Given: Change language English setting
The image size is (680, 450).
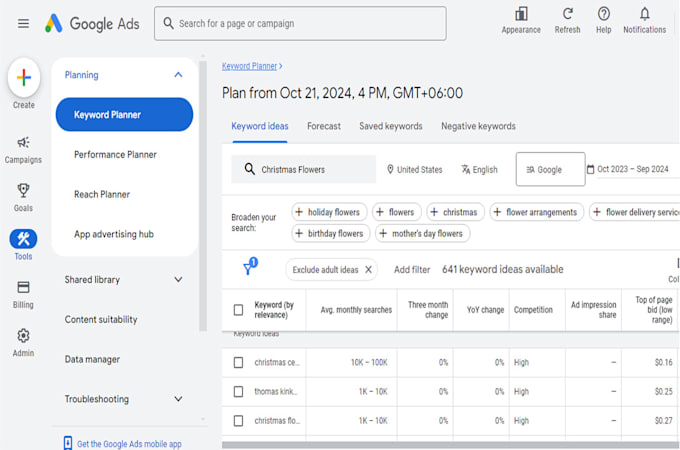Looking at the screenshot, I should coord(479,170).
